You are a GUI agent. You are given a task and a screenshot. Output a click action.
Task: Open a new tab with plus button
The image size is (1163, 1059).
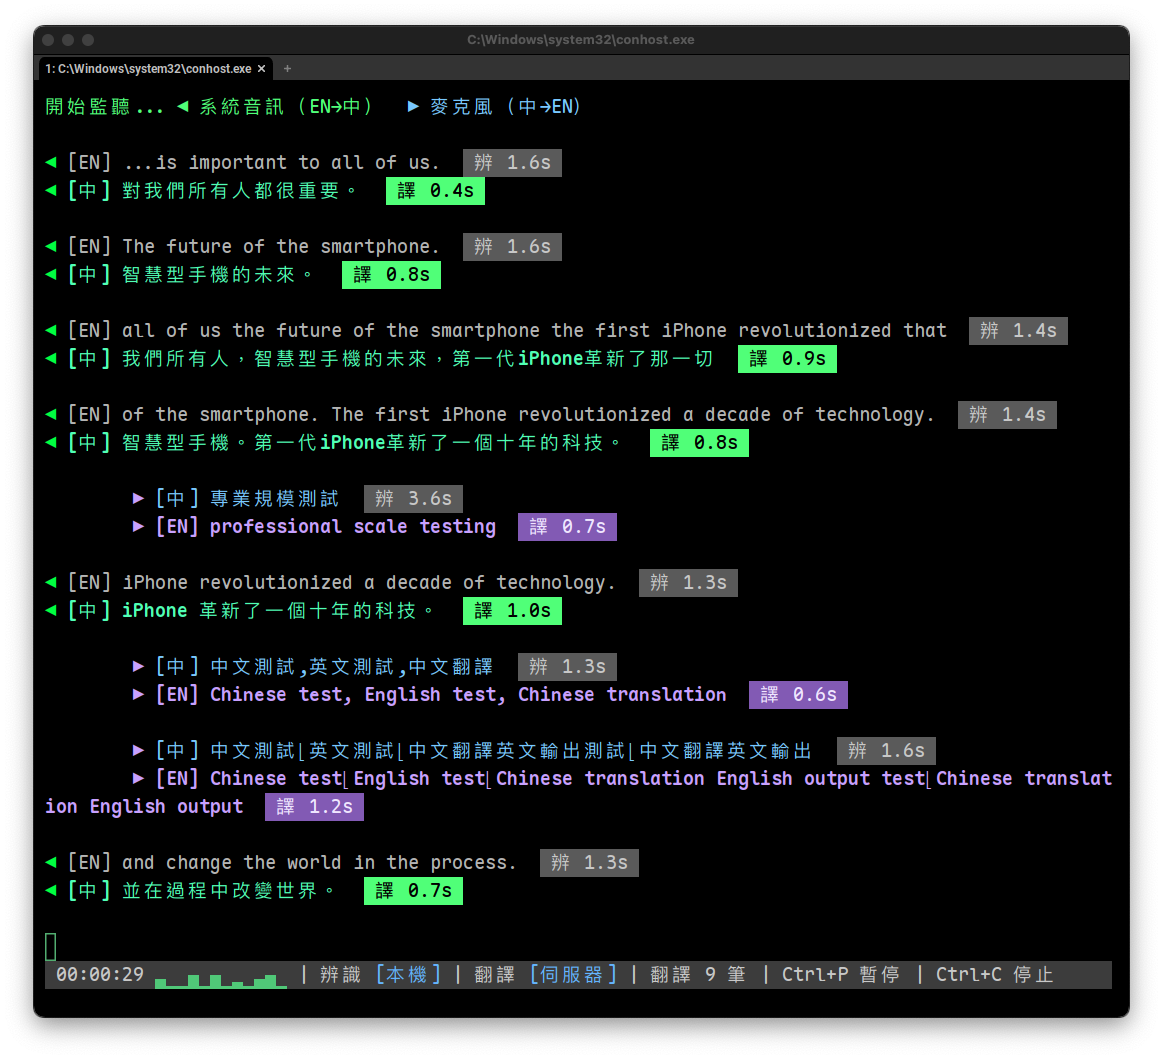pyautogui.click(x=287, y=69)
